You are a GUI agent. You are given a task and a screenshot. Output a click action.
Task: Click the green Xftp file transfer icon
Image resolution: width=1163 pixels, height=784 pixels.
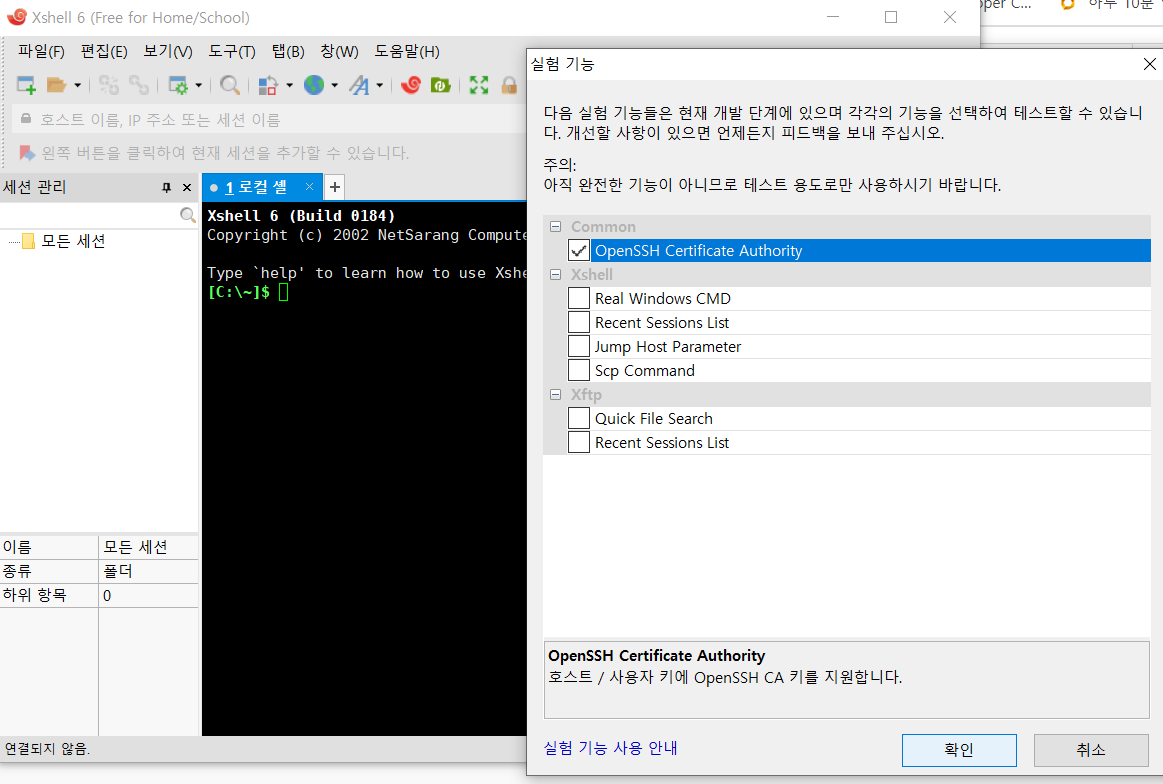441,85
